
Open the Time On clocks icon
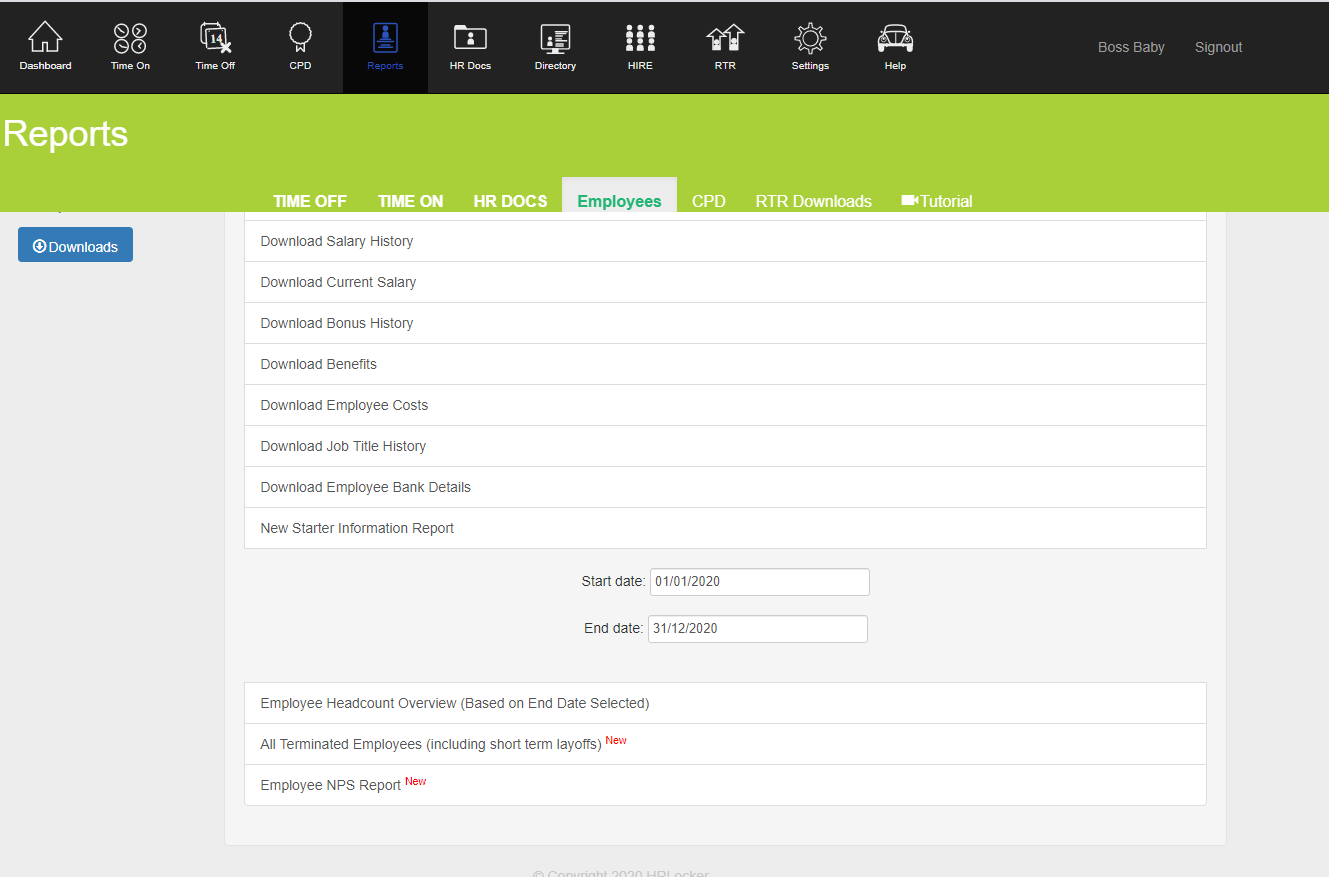(x=130, y=40)
